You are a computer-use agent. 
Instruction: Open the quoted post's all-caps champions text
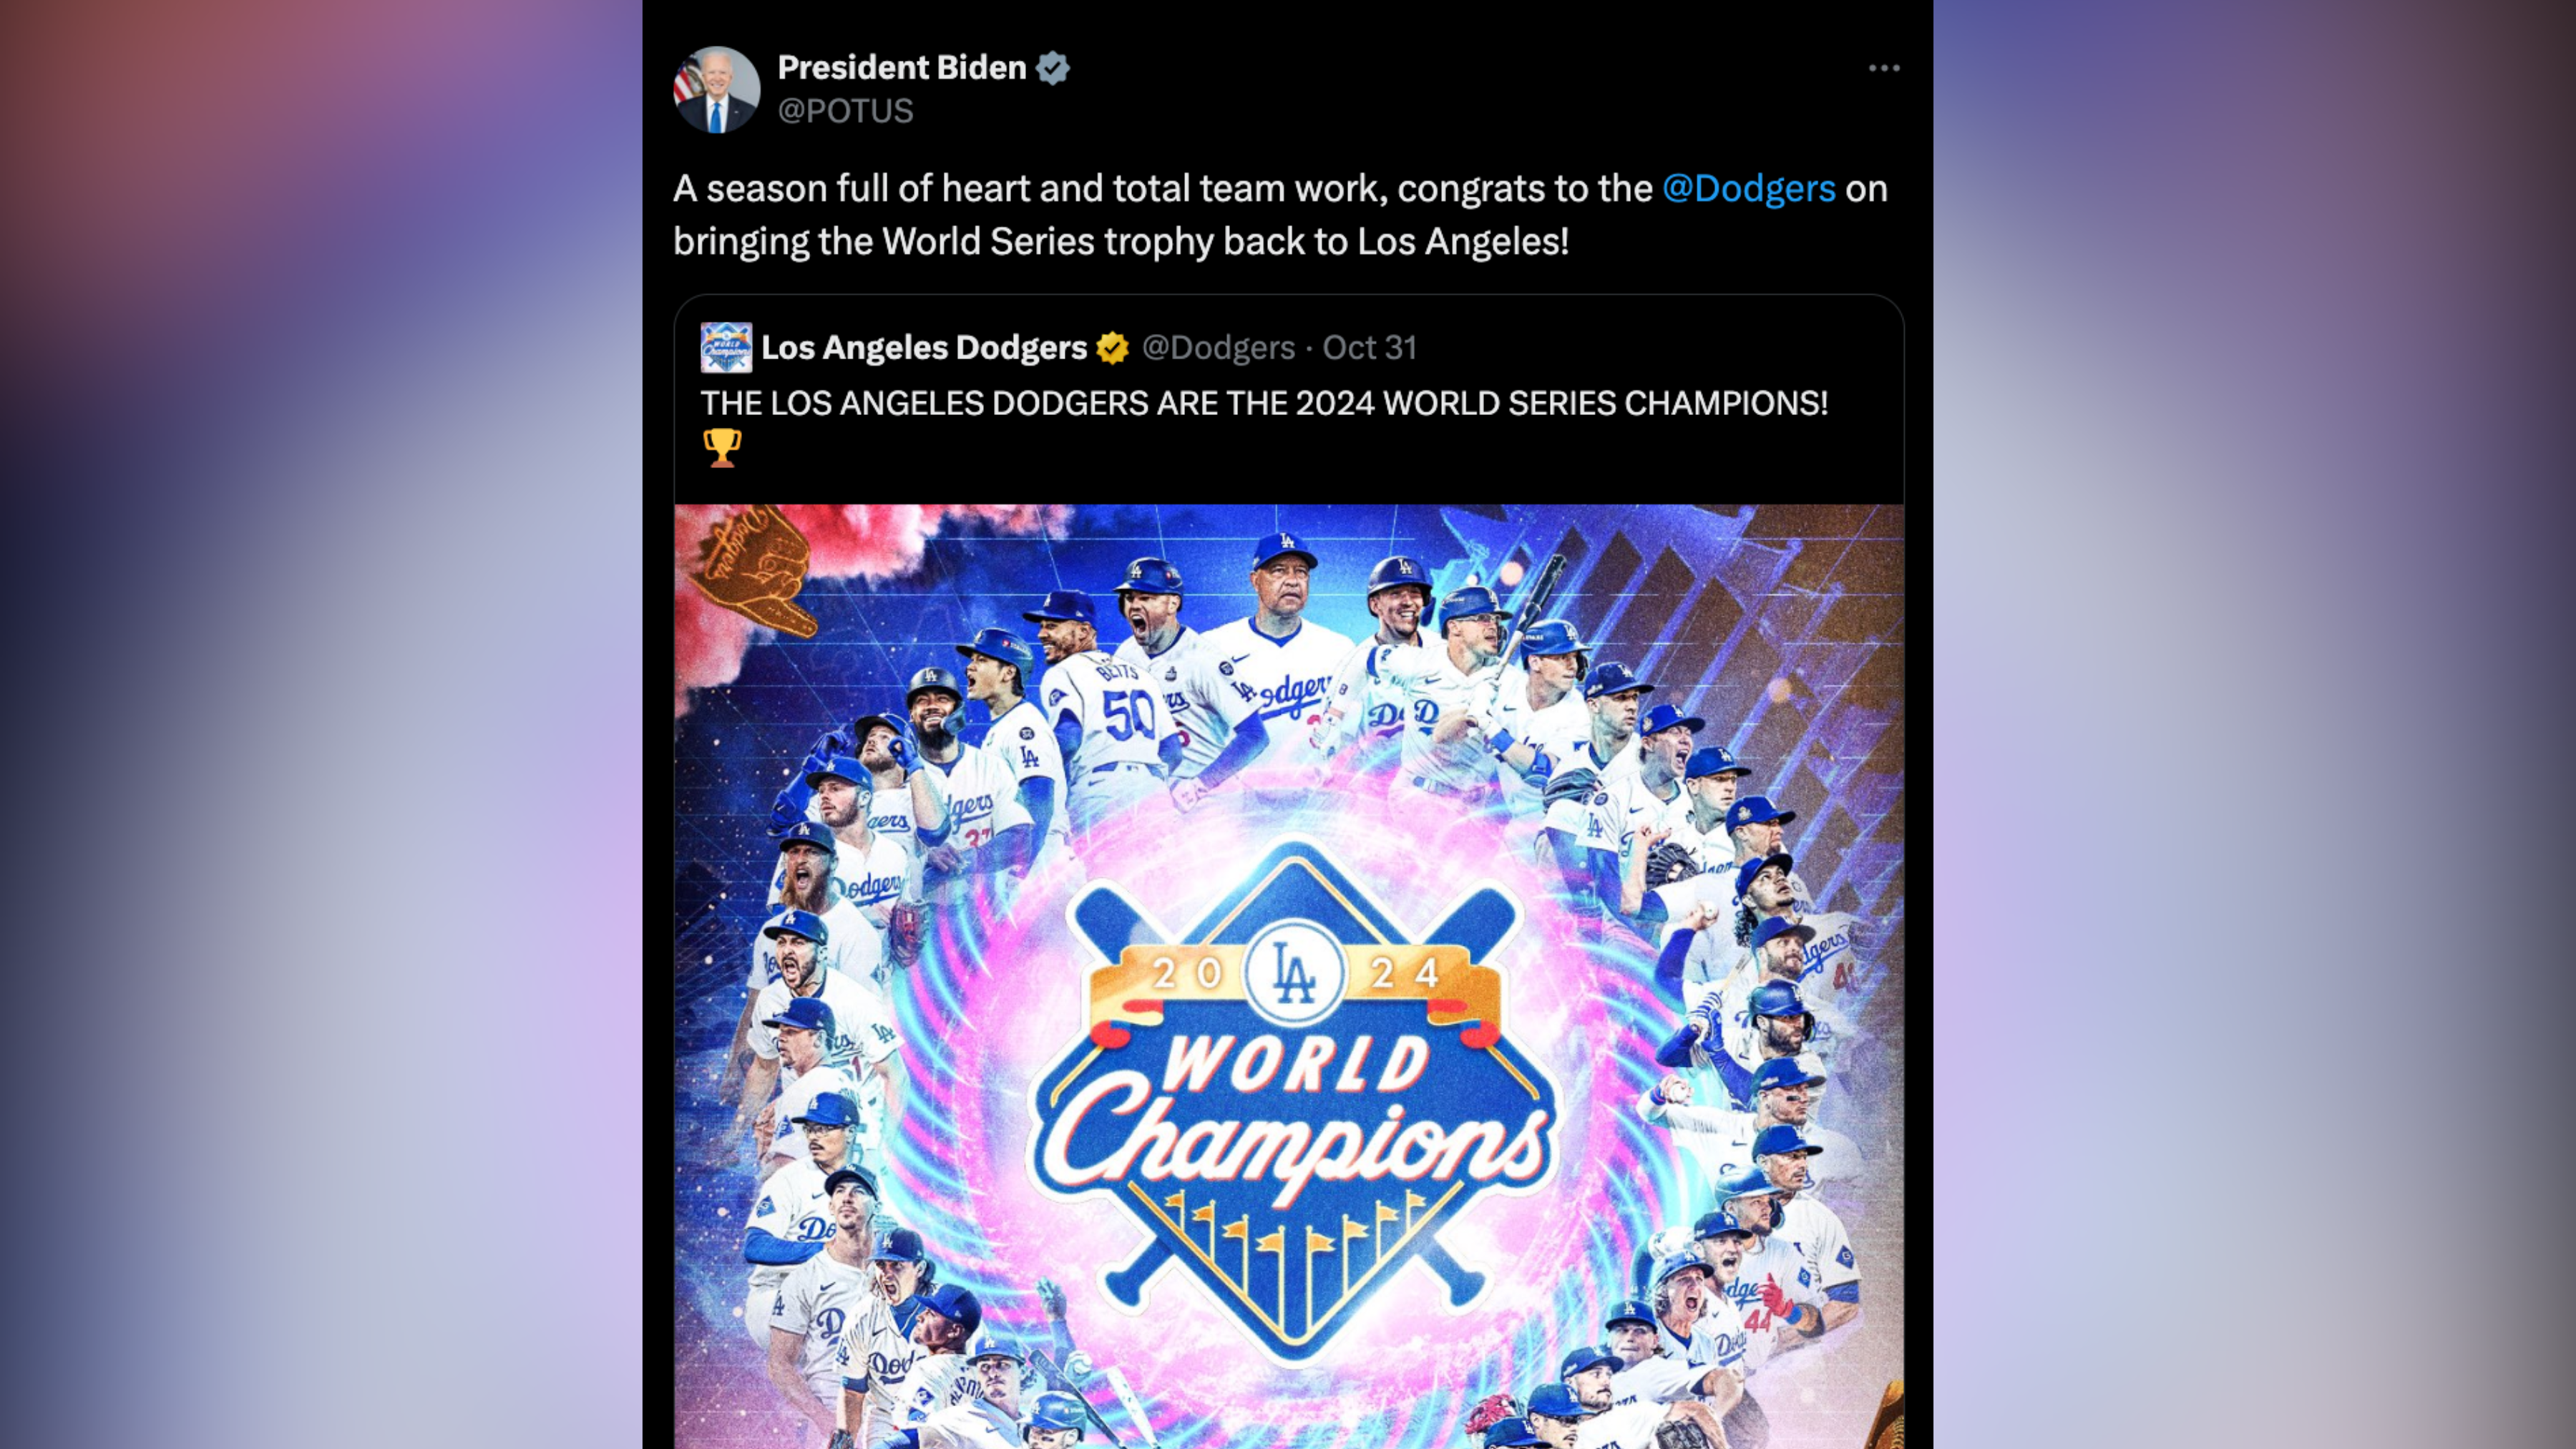pos(1264,403)
